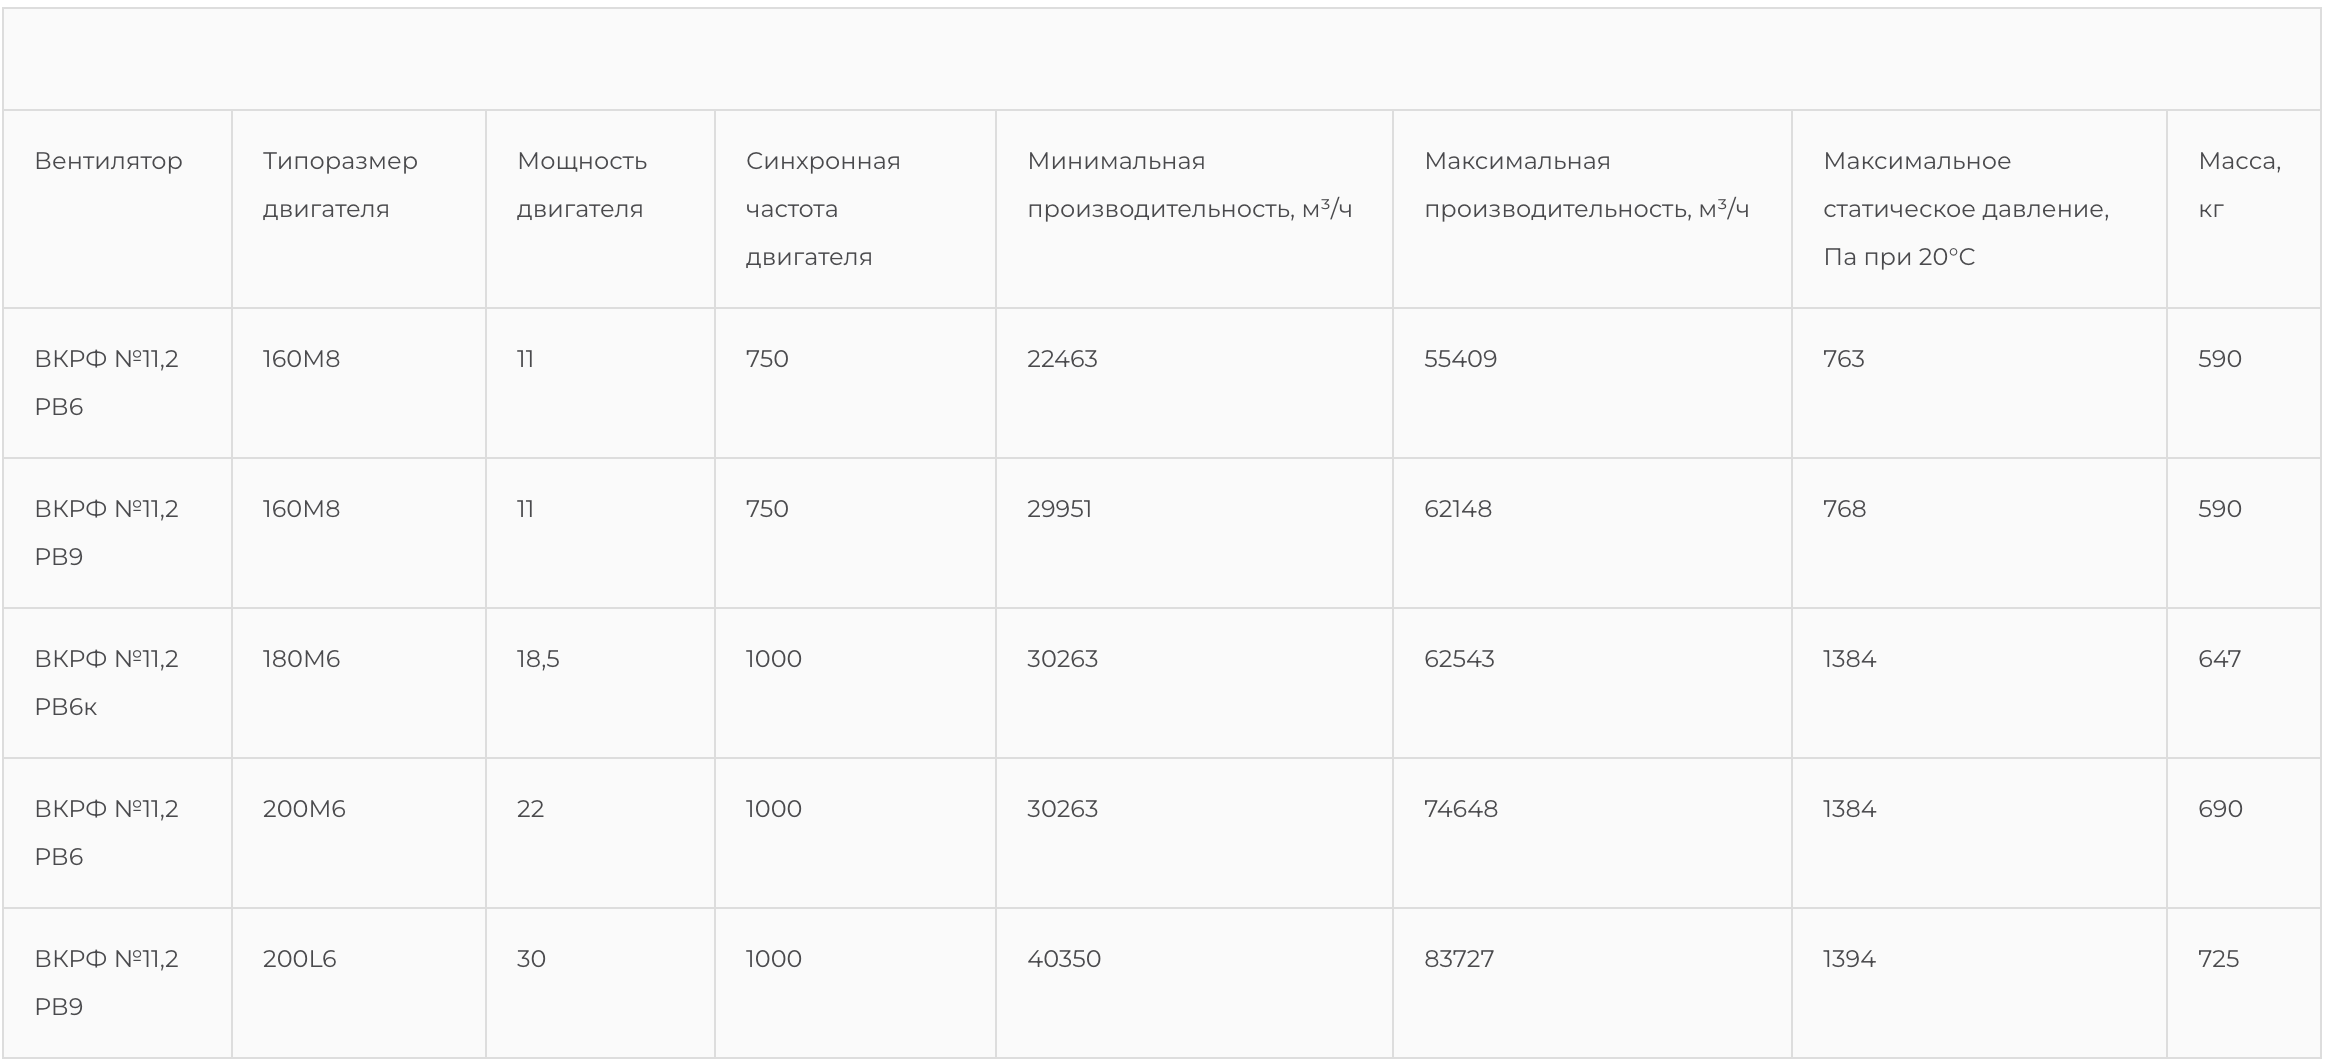This screenshot has width=2328, height=1064.
Task: Click minimum performance value 22463
Action: (1062, 359)
